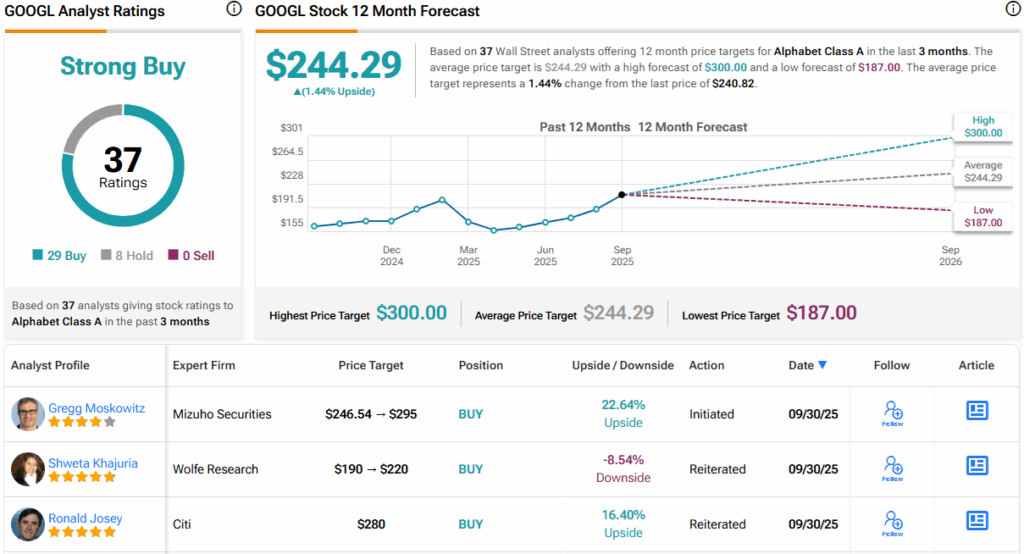
Task: Click the 37 Ratings donut chart
Action: 122,168
